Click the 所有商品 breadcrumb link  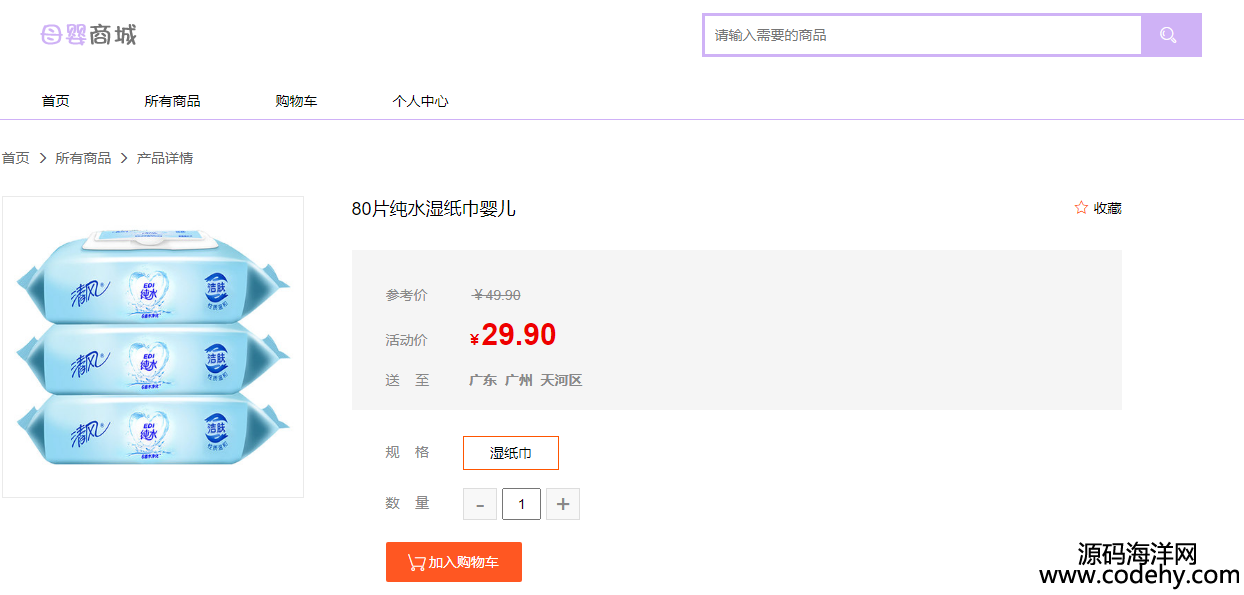pos(83,158)
